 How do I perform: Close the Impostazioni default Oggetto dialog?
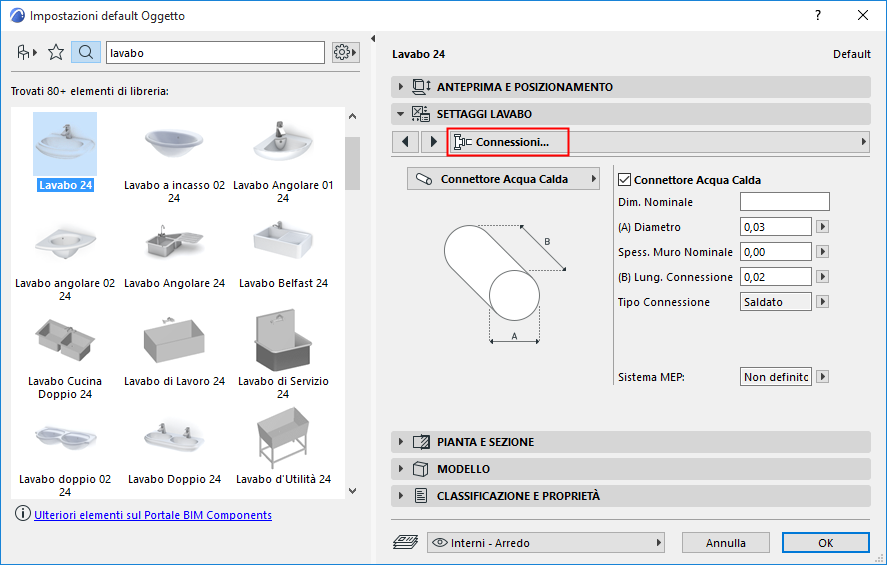tap(863, 15)
